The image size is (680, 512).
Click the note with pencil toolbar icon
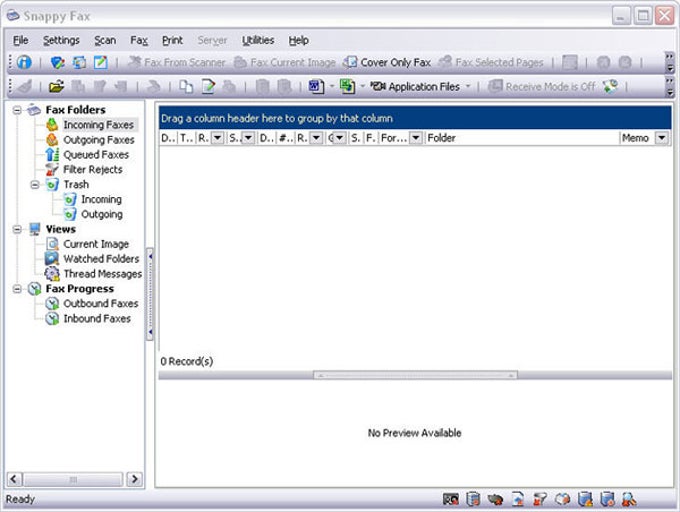pyautogui.click(x=101, y=62)
